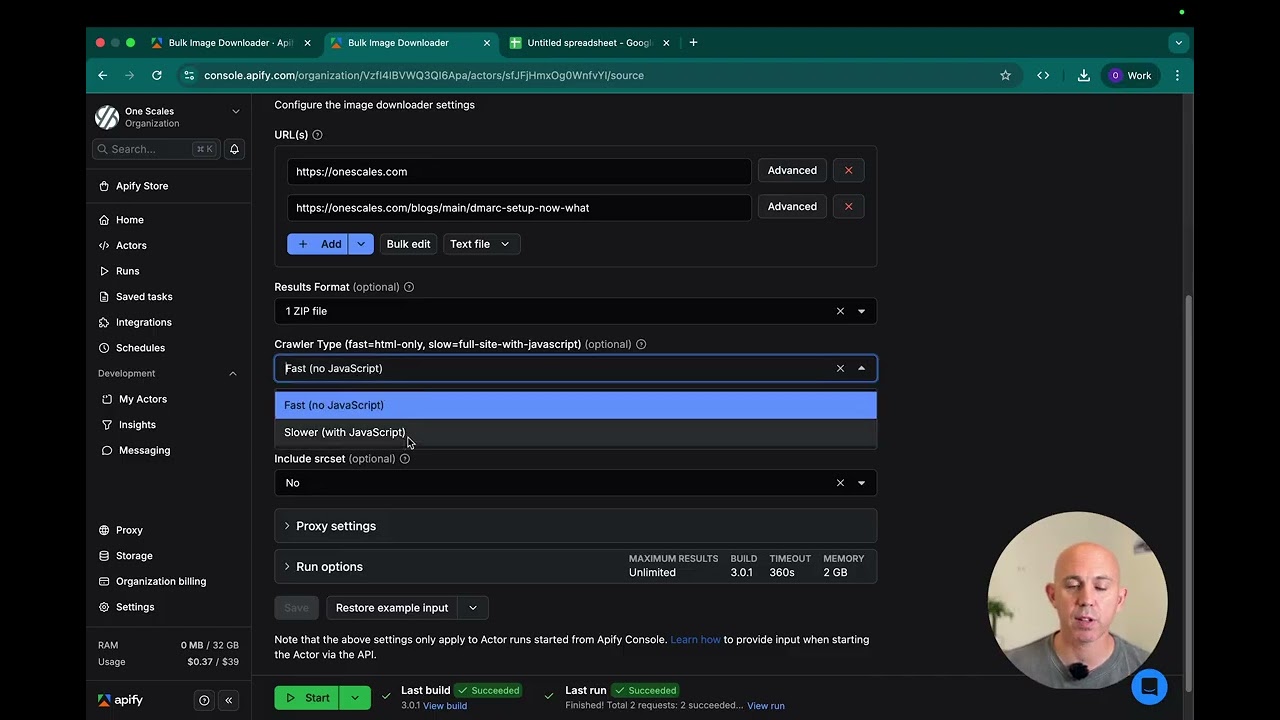
Task: Select Slower (with JavaScript) option
Action: [x=575, y=432]
